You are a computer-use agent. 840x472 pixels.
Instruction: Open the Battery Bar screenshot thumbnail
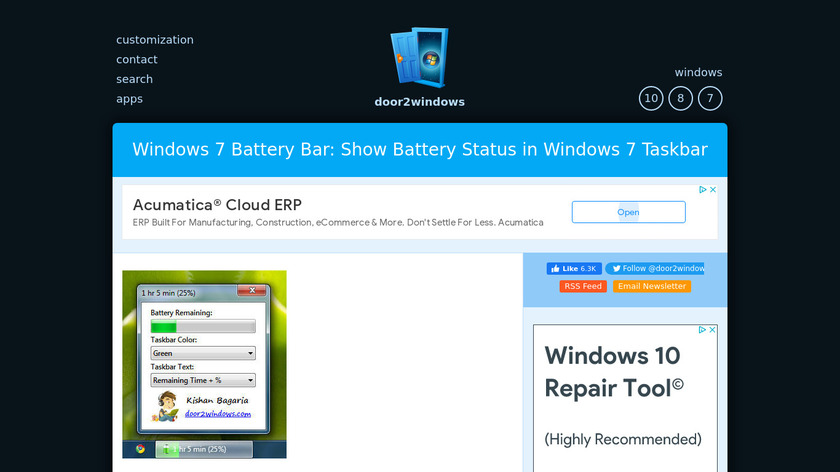point(204,364)
